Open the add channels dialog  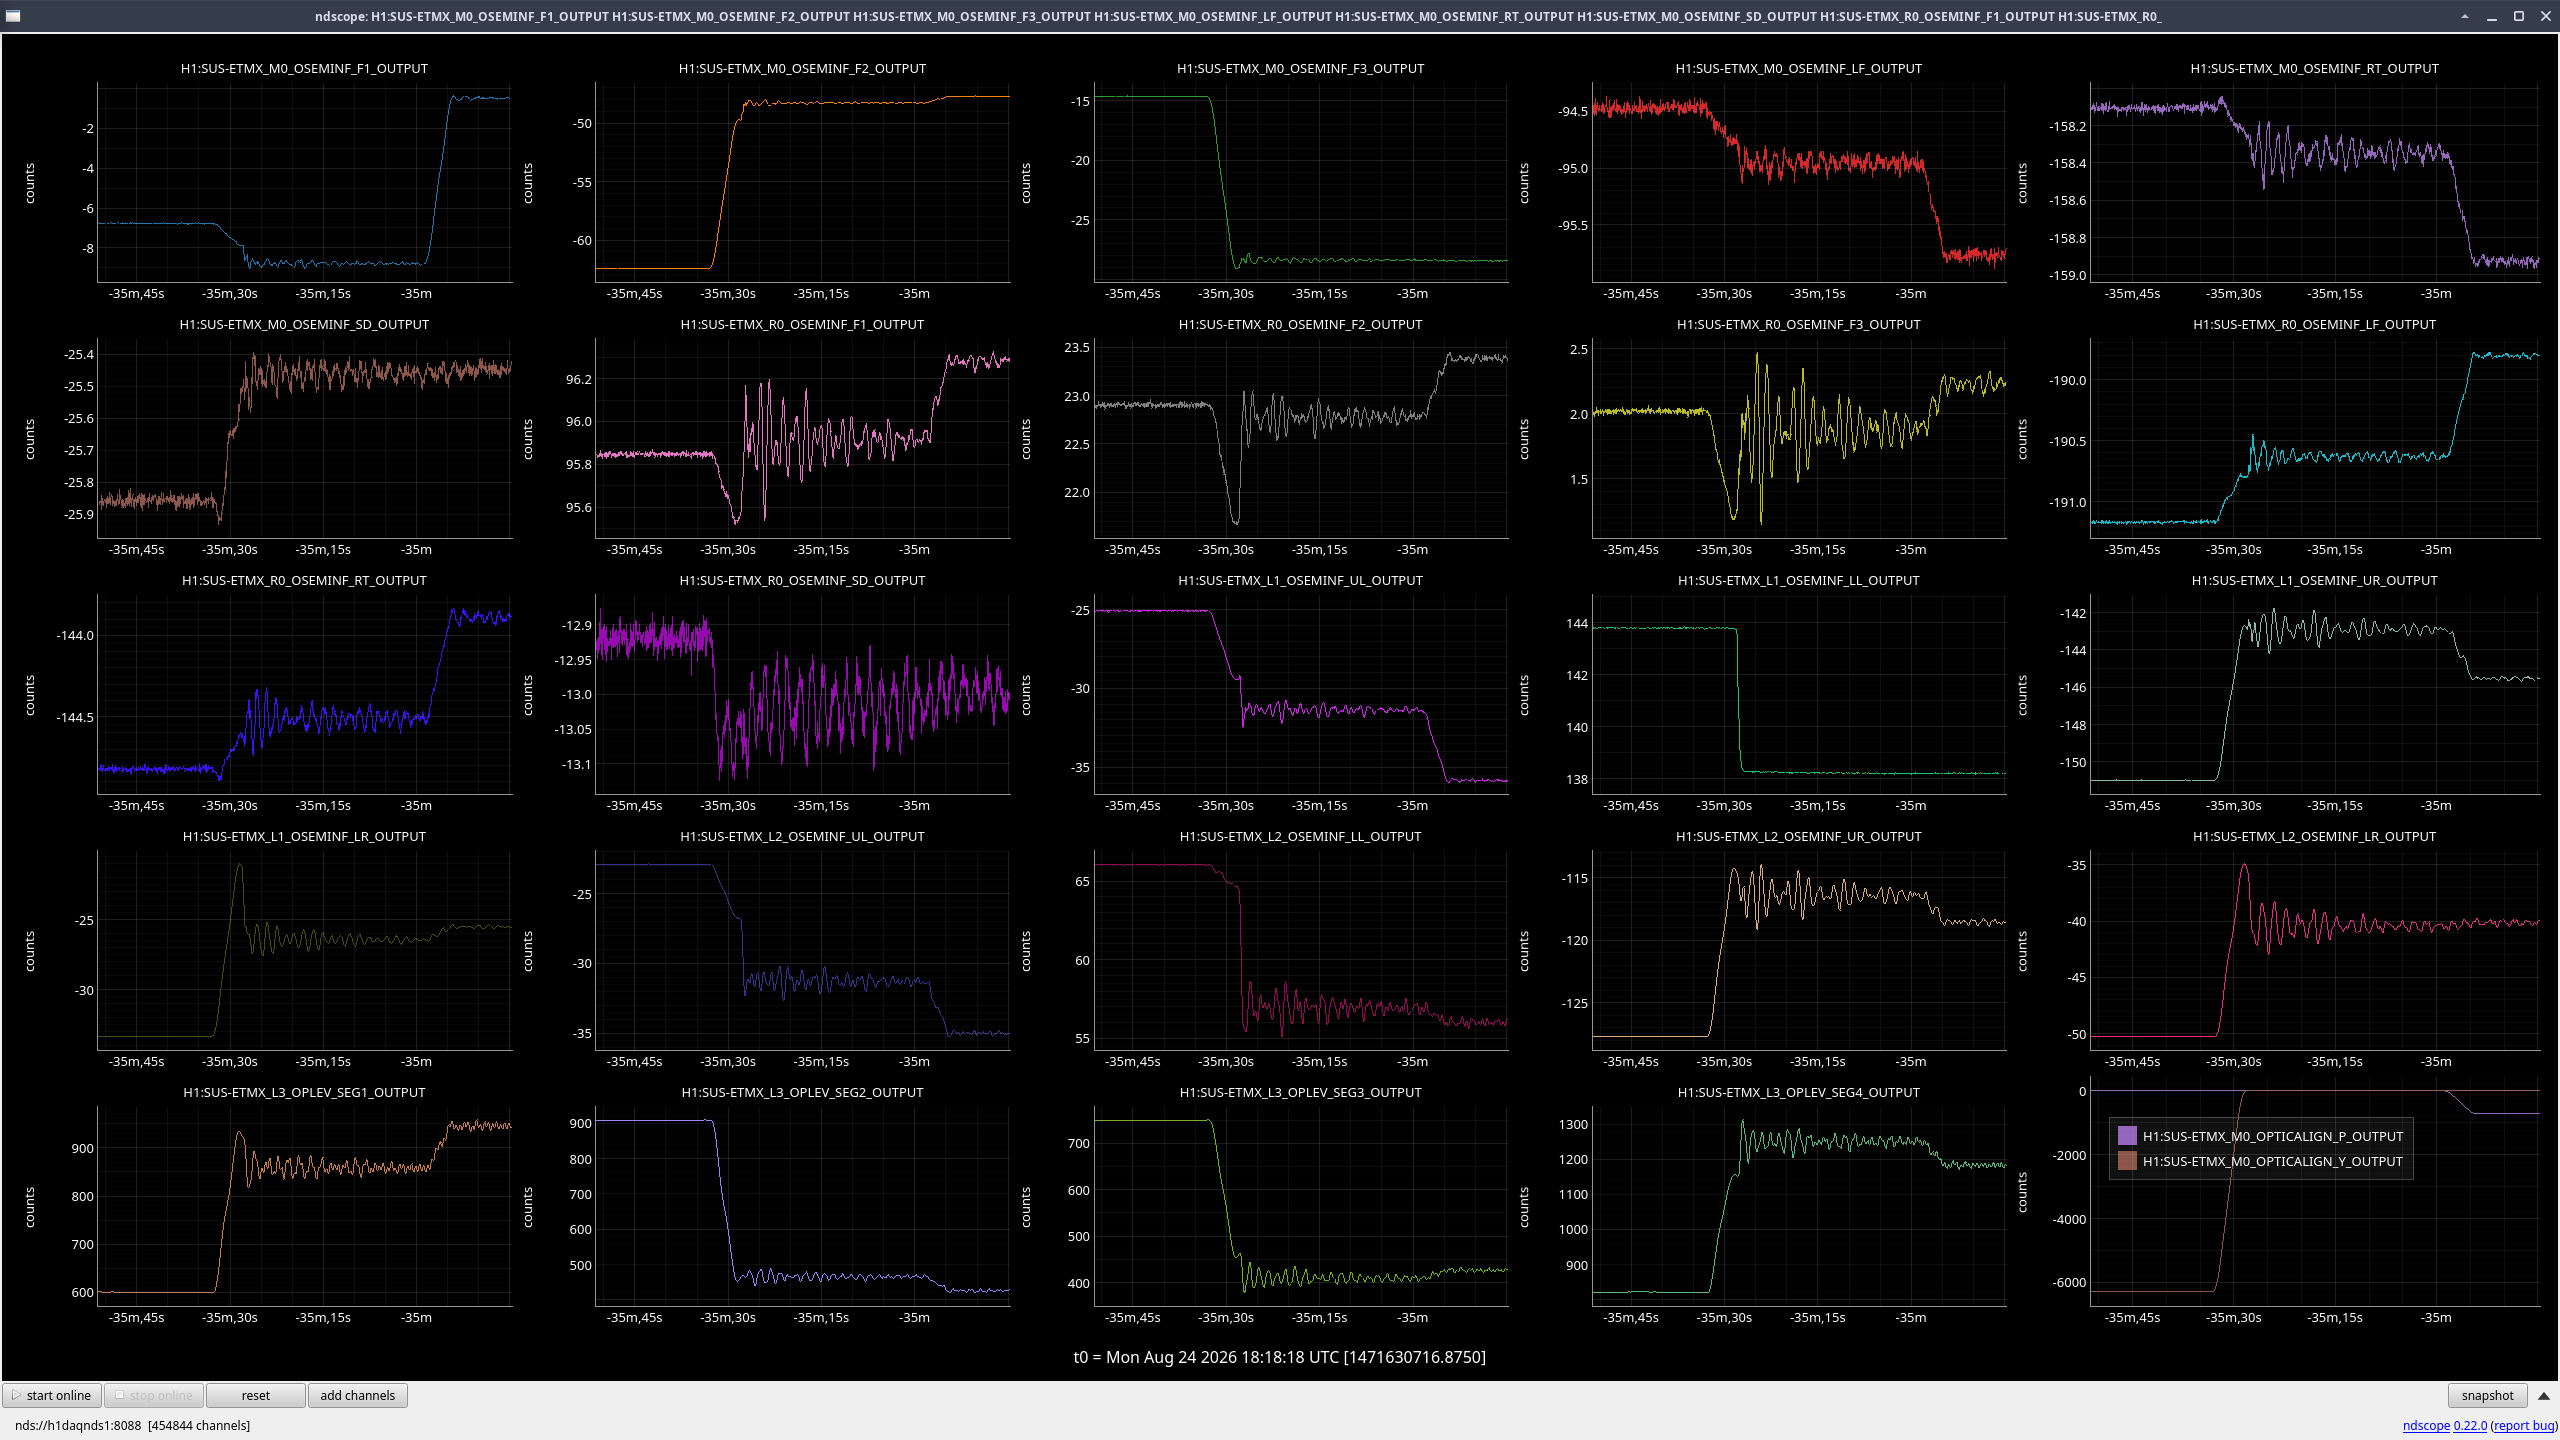click(358, 1395)
